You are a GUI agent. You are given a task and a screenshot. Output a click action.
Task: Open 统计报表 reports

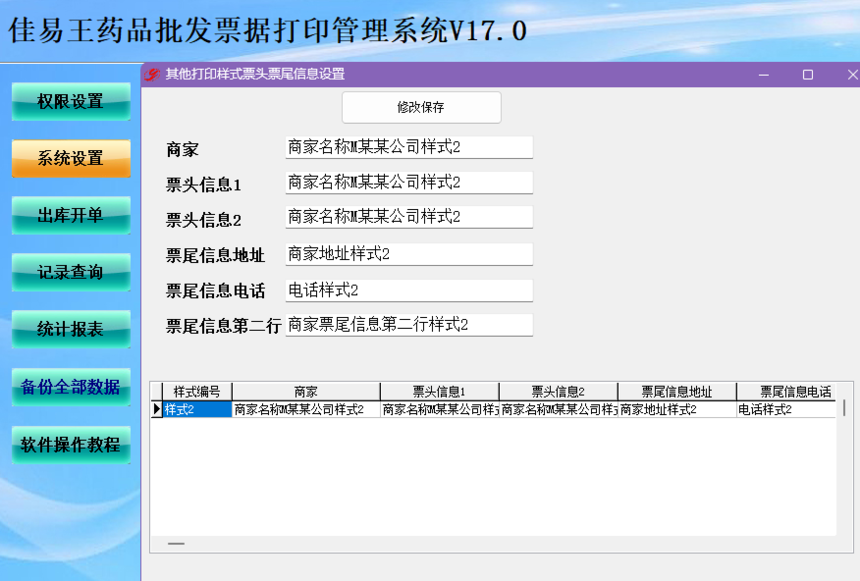[71, 330]
